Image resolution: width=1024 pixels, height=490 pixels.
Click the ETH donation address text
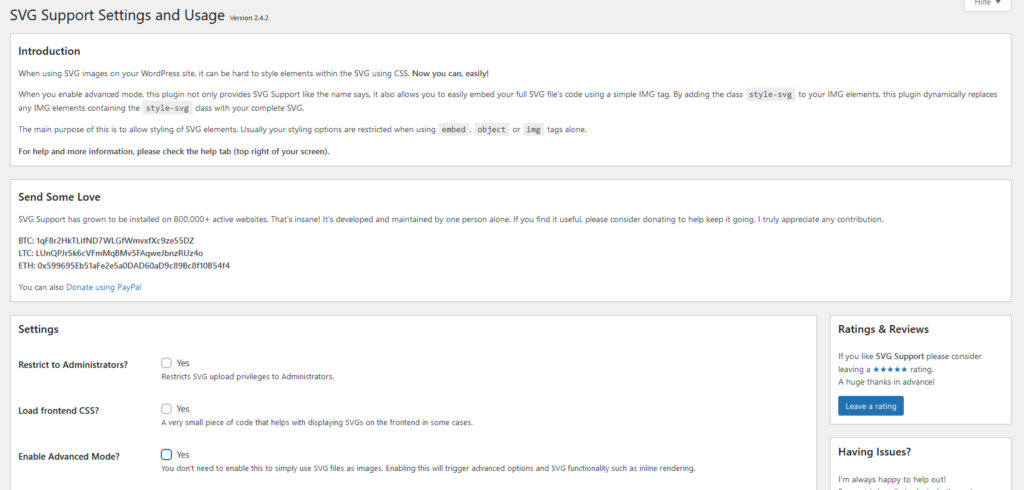134,266
